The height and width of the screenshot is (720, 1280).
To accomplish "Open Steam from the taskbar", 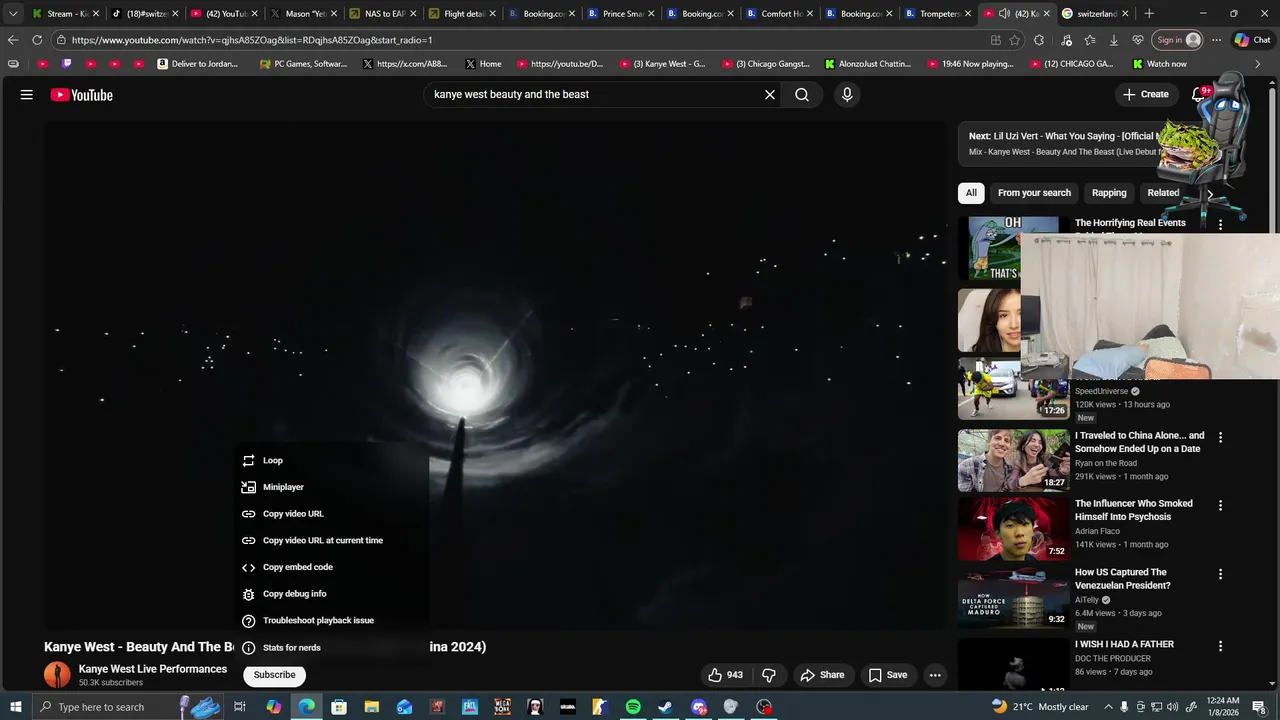I will (665, 707).
